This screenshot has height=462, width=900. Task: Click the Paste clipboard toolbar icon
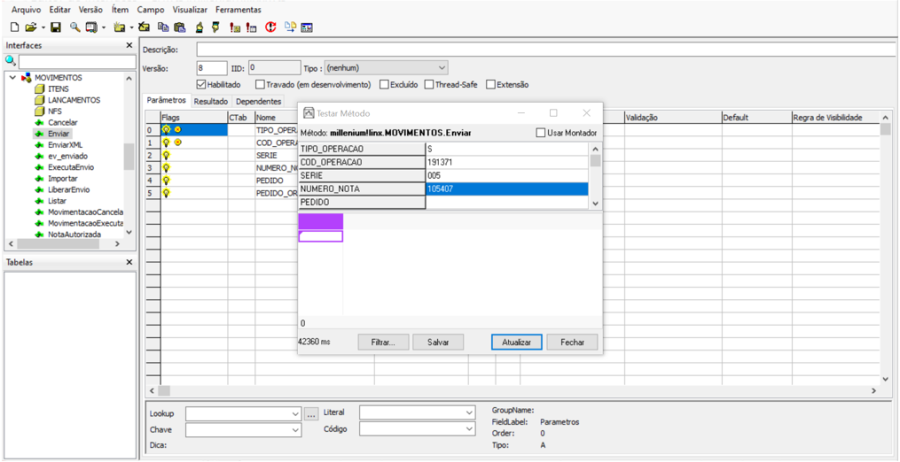coord(180,27)
